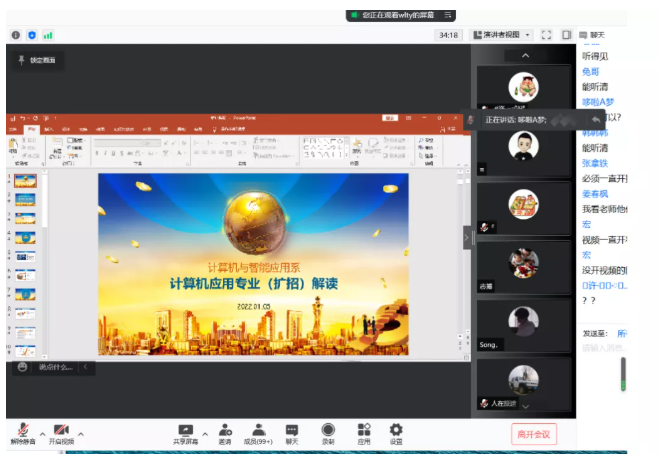Image resolution: width=659 pixels, height=467 pixels.
Task: Click sender name 张拿铁 in chat
Action: [595, 163]
